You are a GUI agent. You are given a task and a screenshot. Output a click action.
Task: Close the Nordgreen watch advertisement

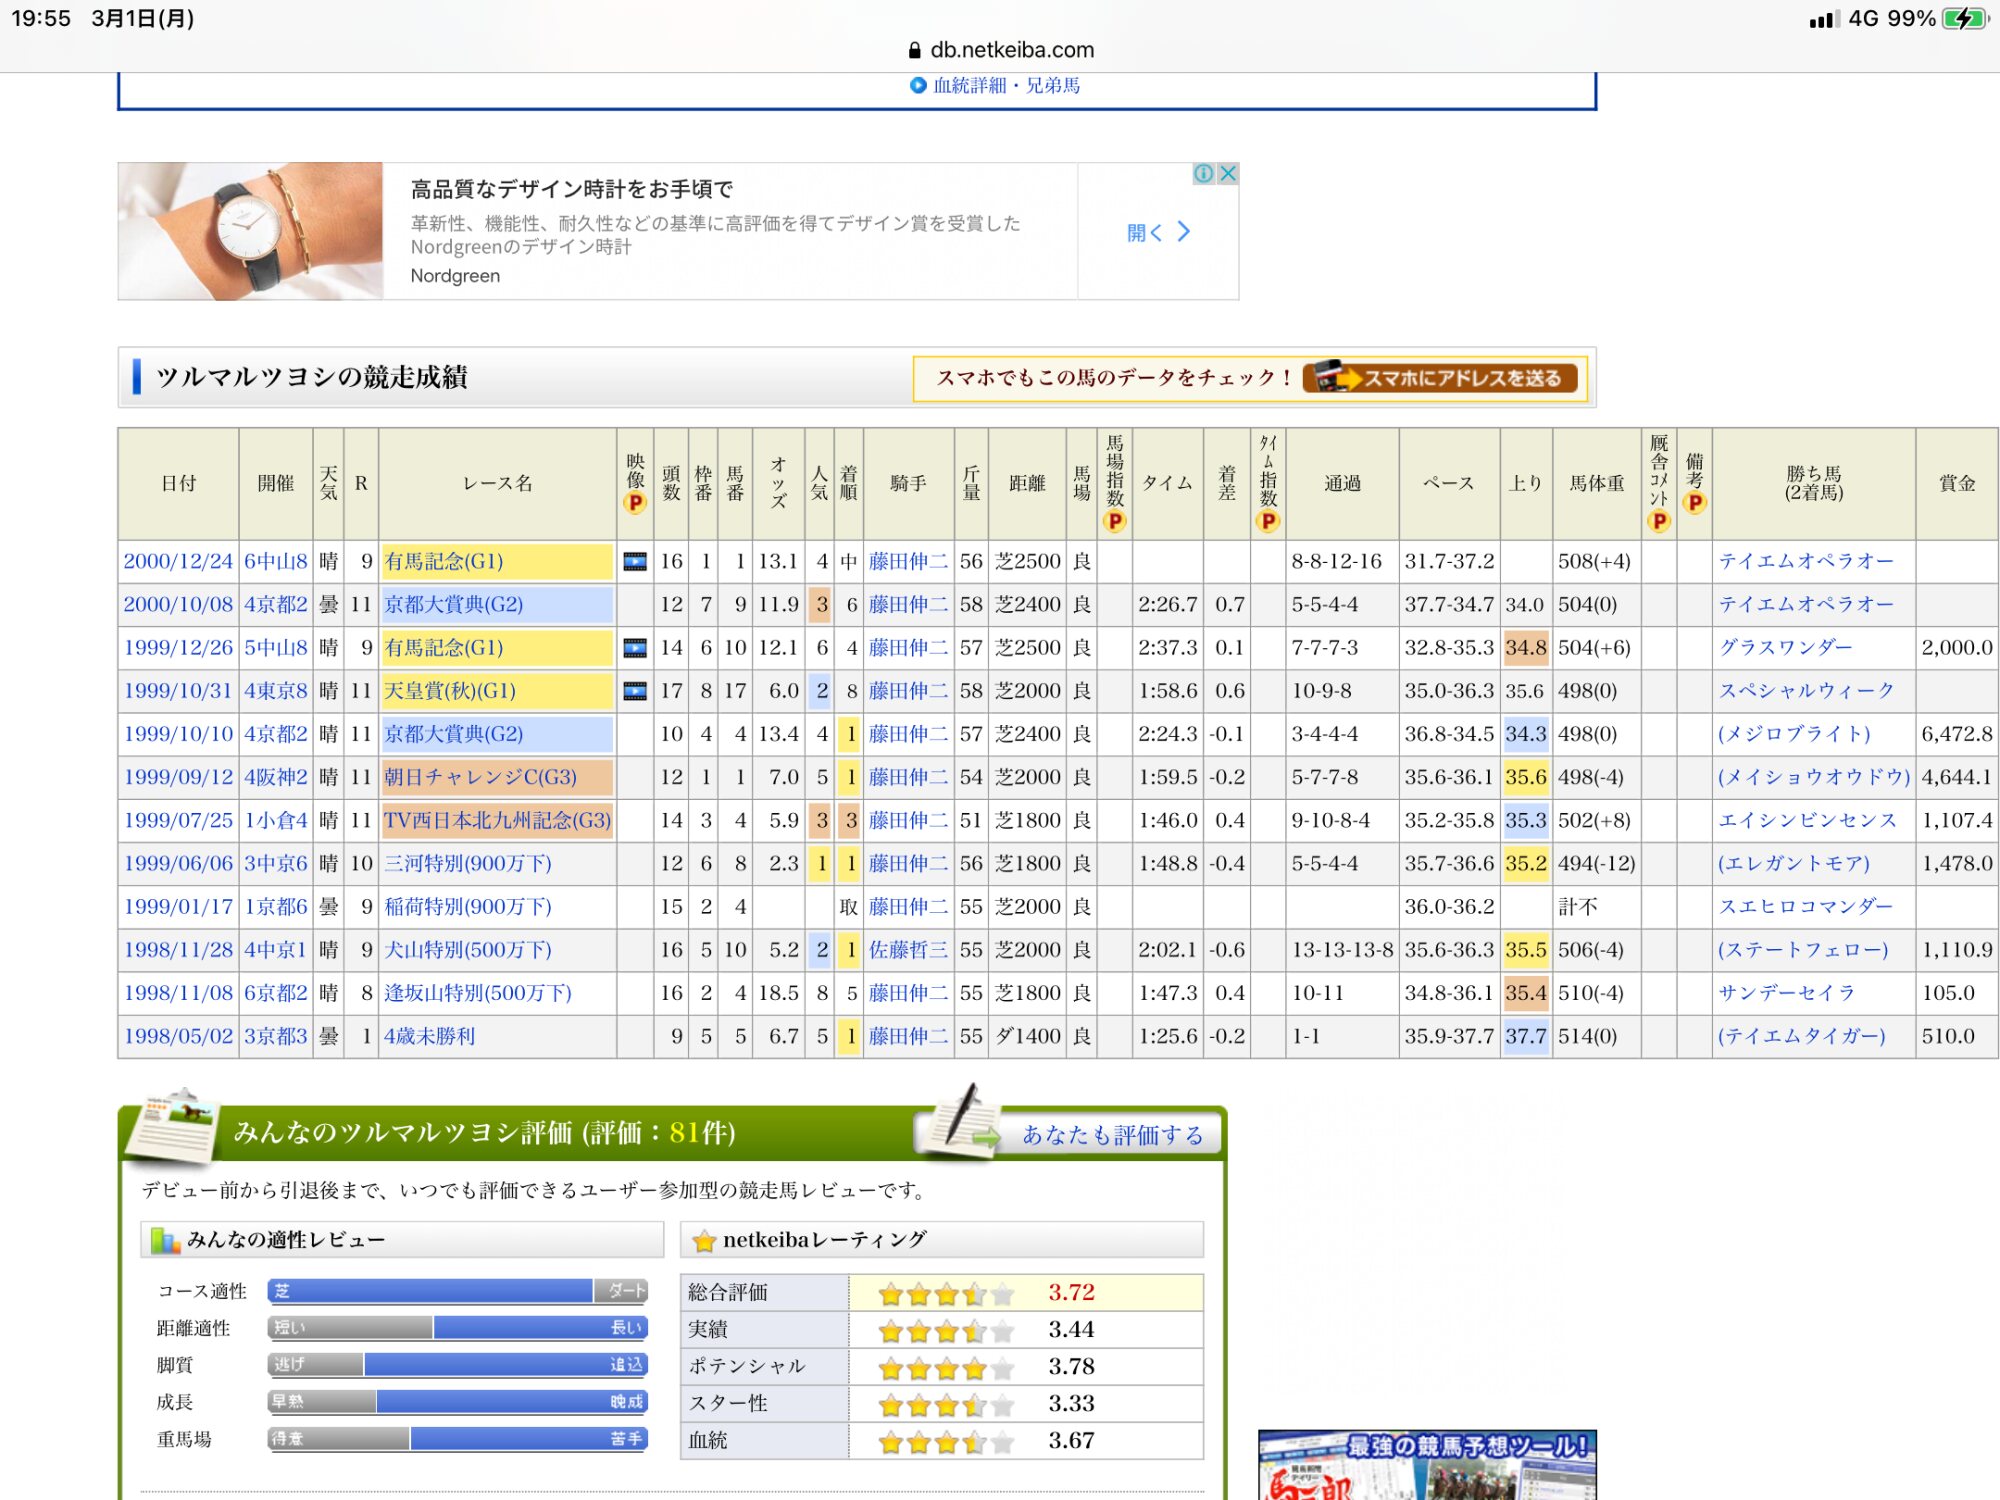[1228, 174]
